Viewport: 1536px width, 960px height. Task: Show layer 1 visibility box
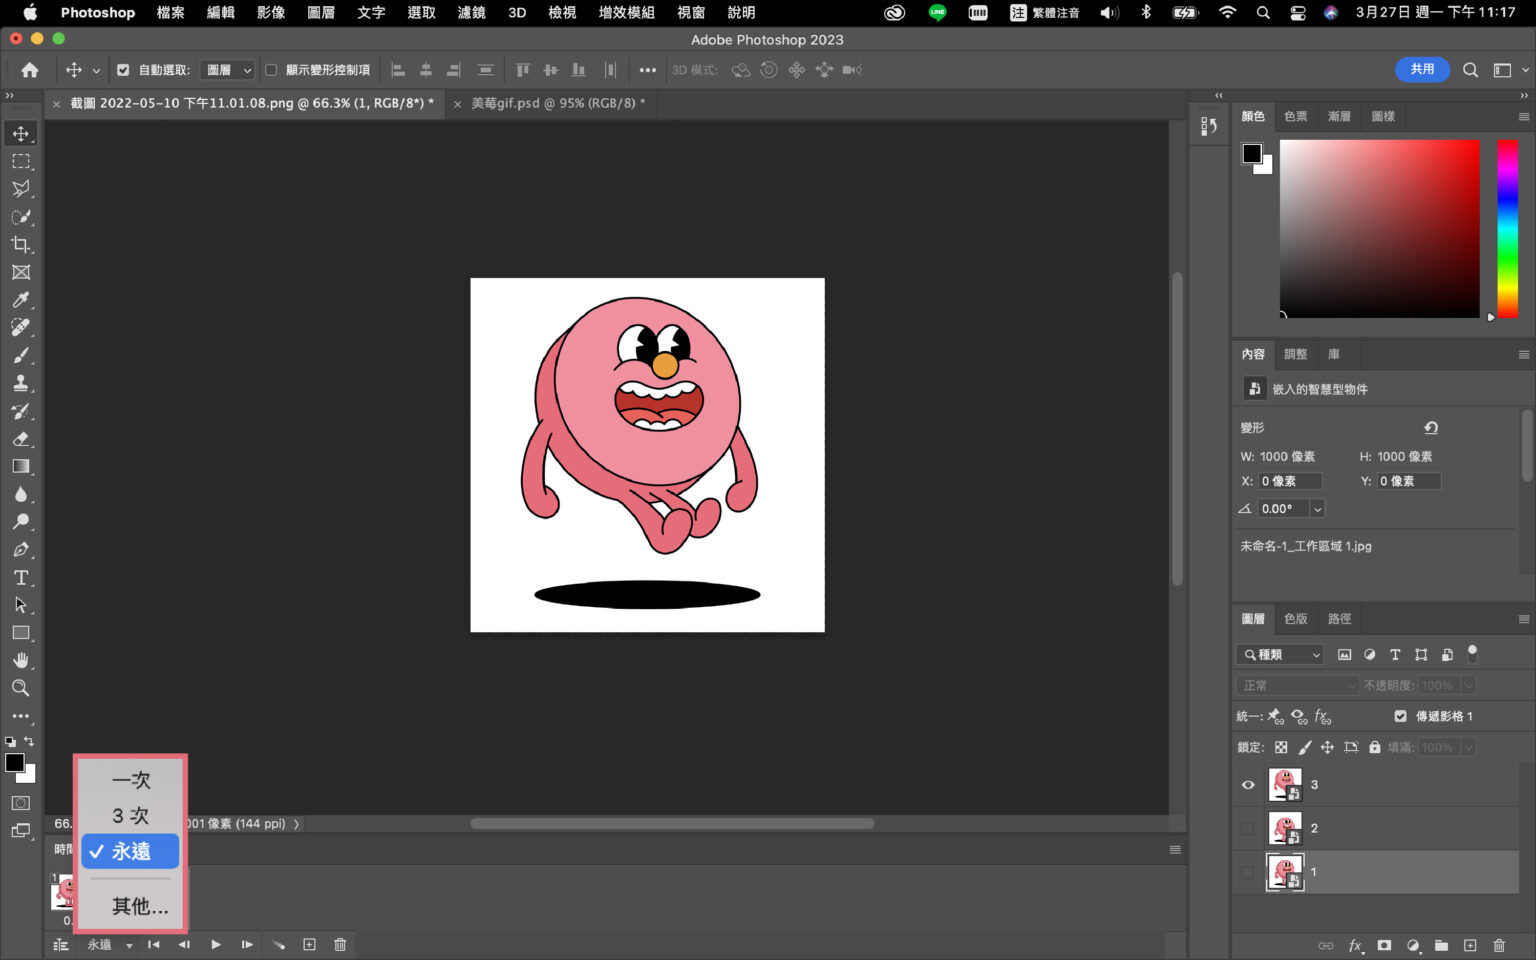tap(1248, 872)
